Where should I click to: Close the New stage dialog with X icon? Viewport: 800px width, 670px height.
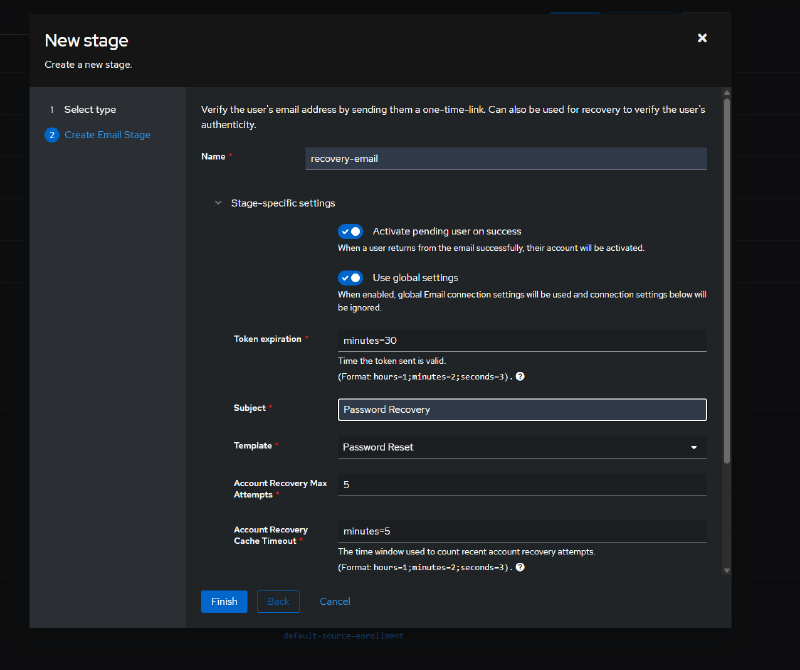[x=702, y=38]
